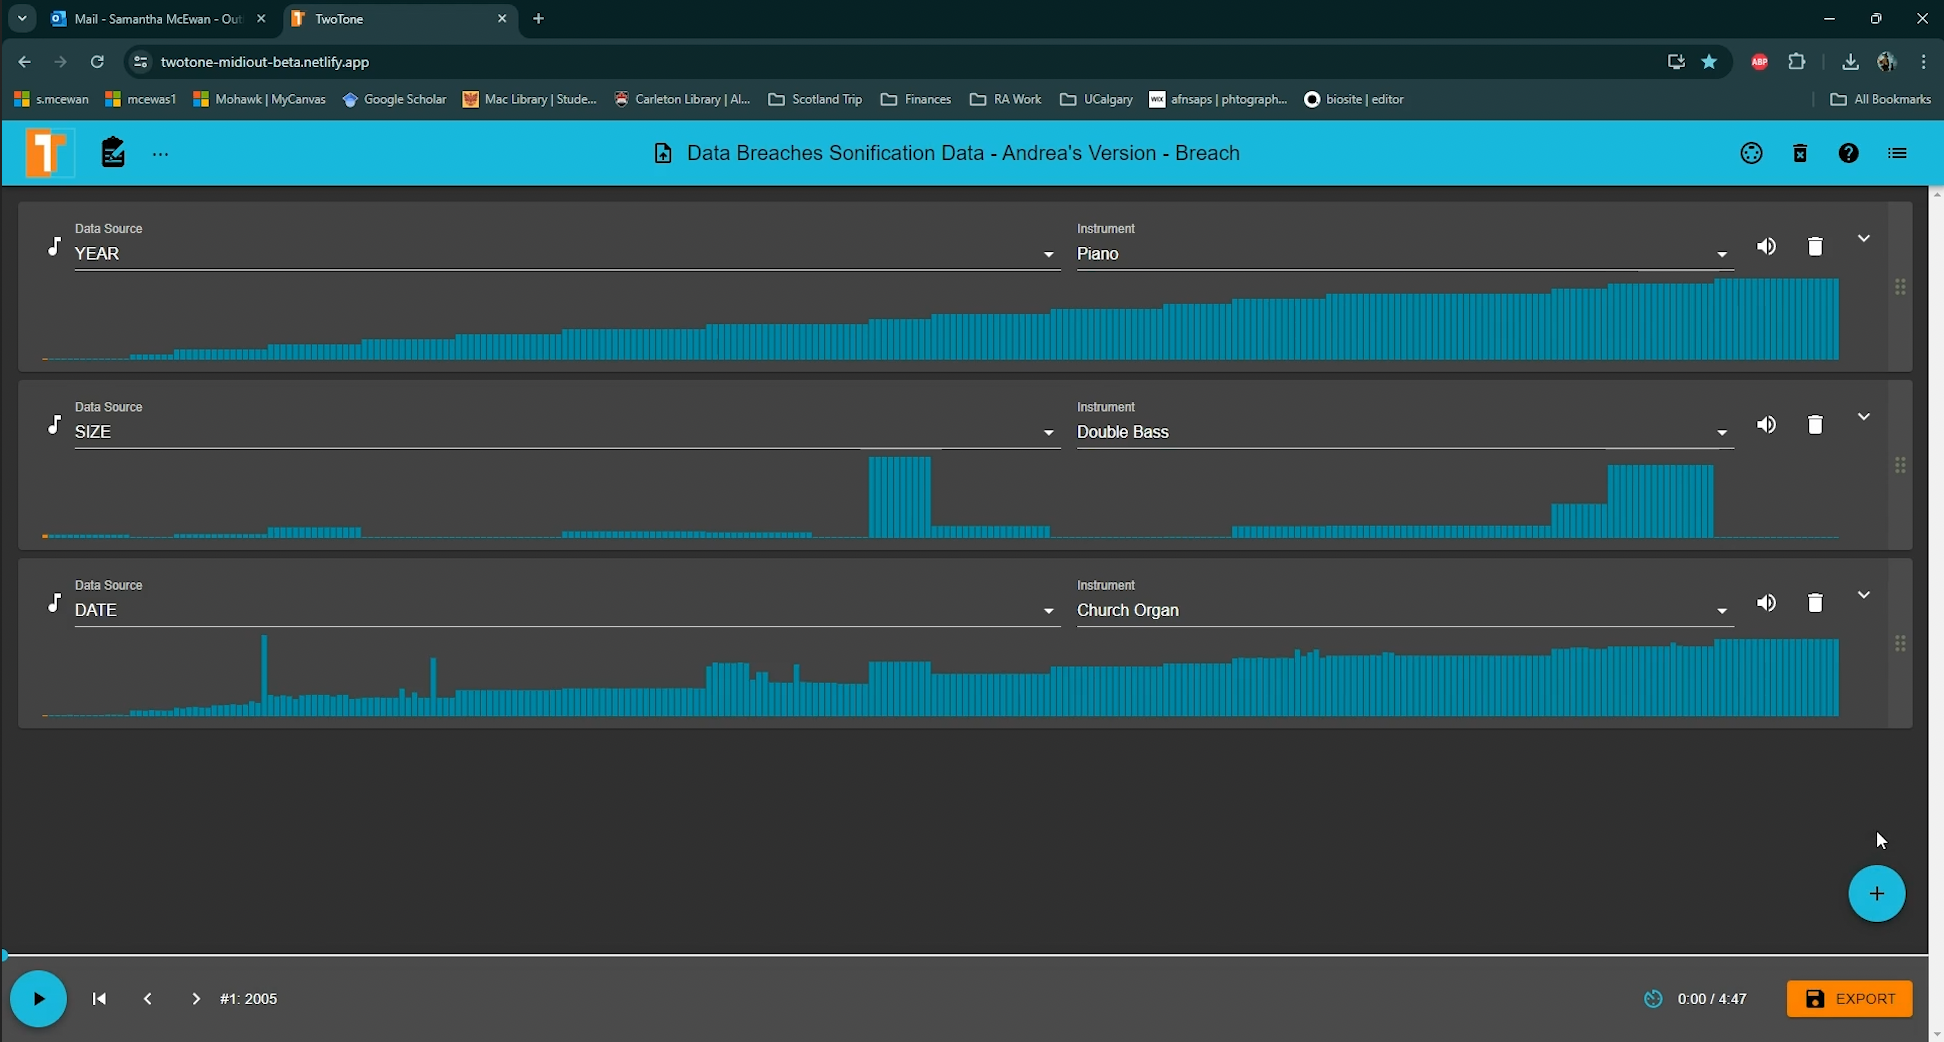Click the delete project trash icon in header
The height and width of the screenshot is (1042, 1944).
point(1800,153)
